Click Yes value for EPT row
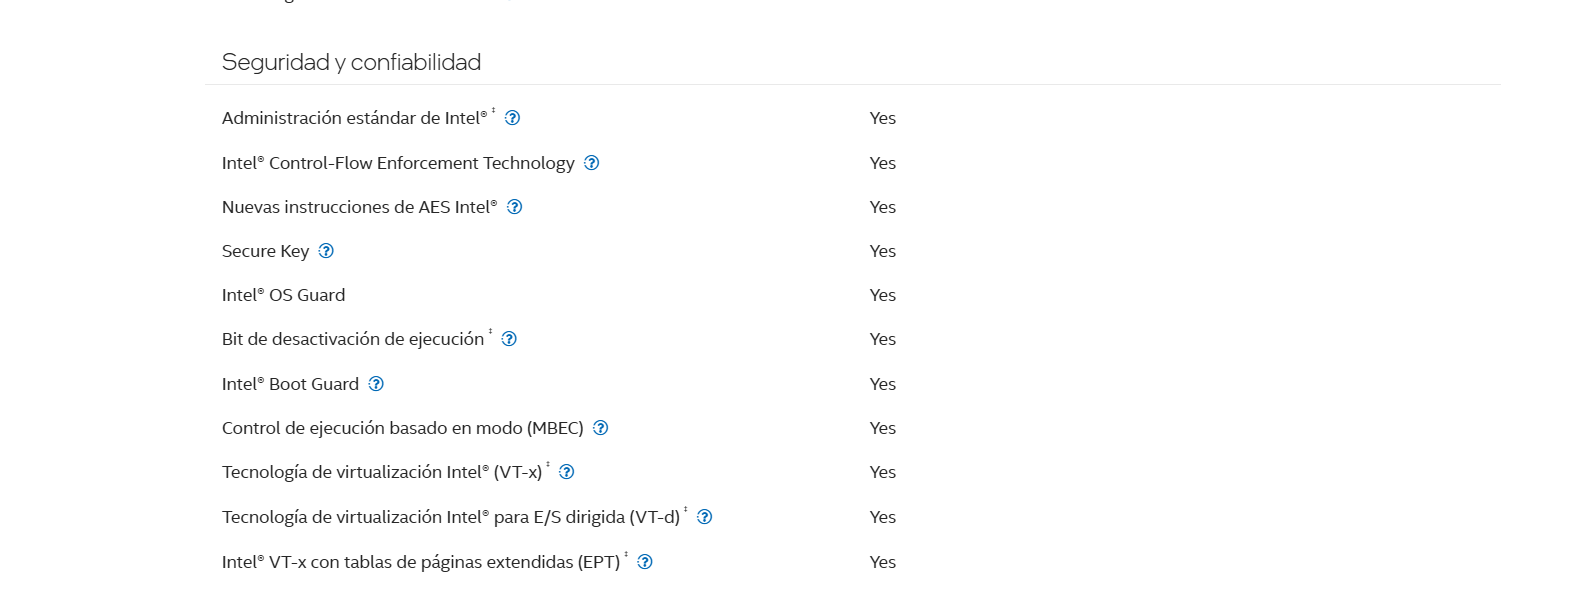The image size is (1575, 597). 882,562
